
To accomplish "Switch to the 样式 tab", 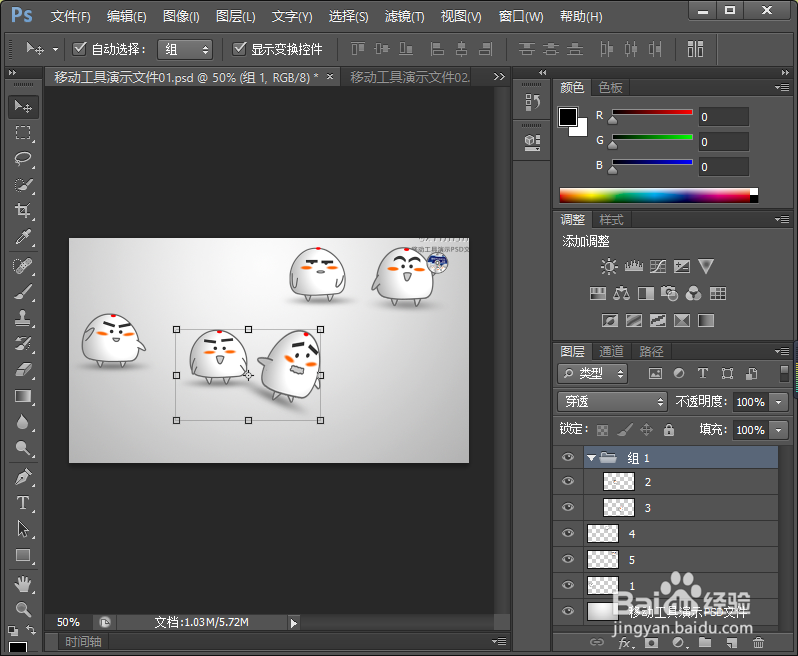I will (x=611, y=220).
